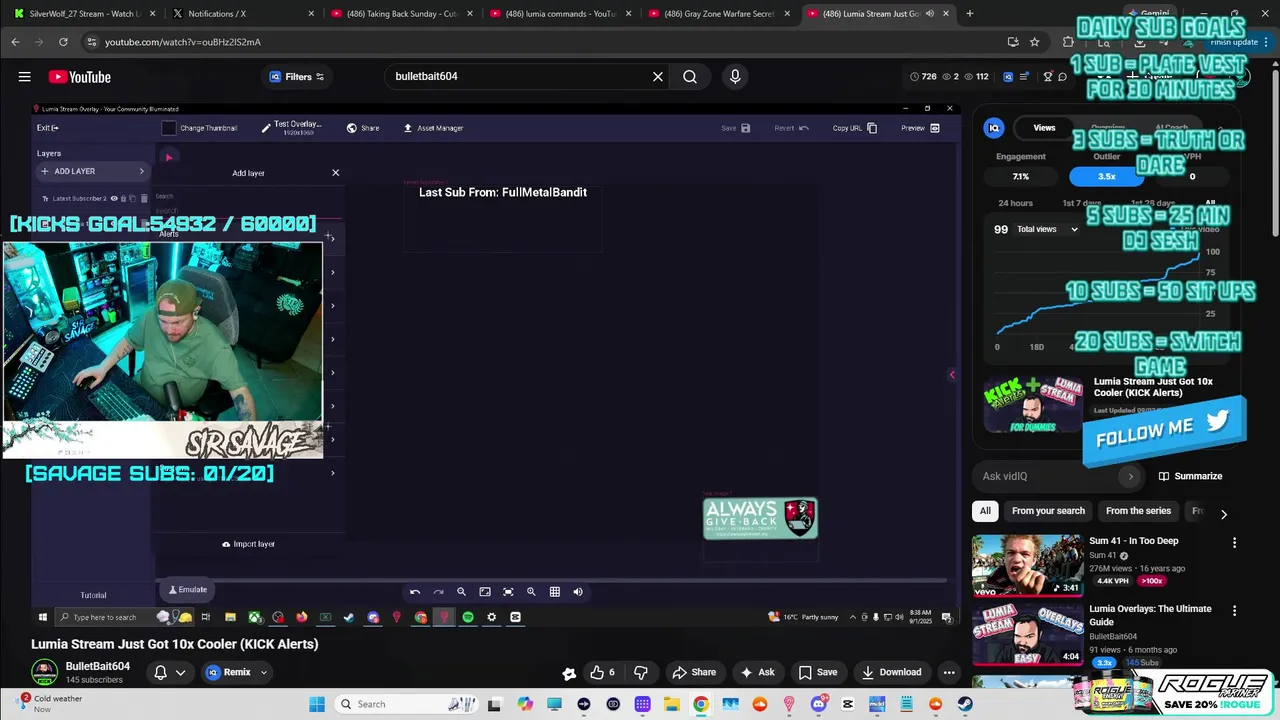Click Preview in the Lumia overlay editor
This screenshot has width=1280, height=720.
(x=920, y=128)
